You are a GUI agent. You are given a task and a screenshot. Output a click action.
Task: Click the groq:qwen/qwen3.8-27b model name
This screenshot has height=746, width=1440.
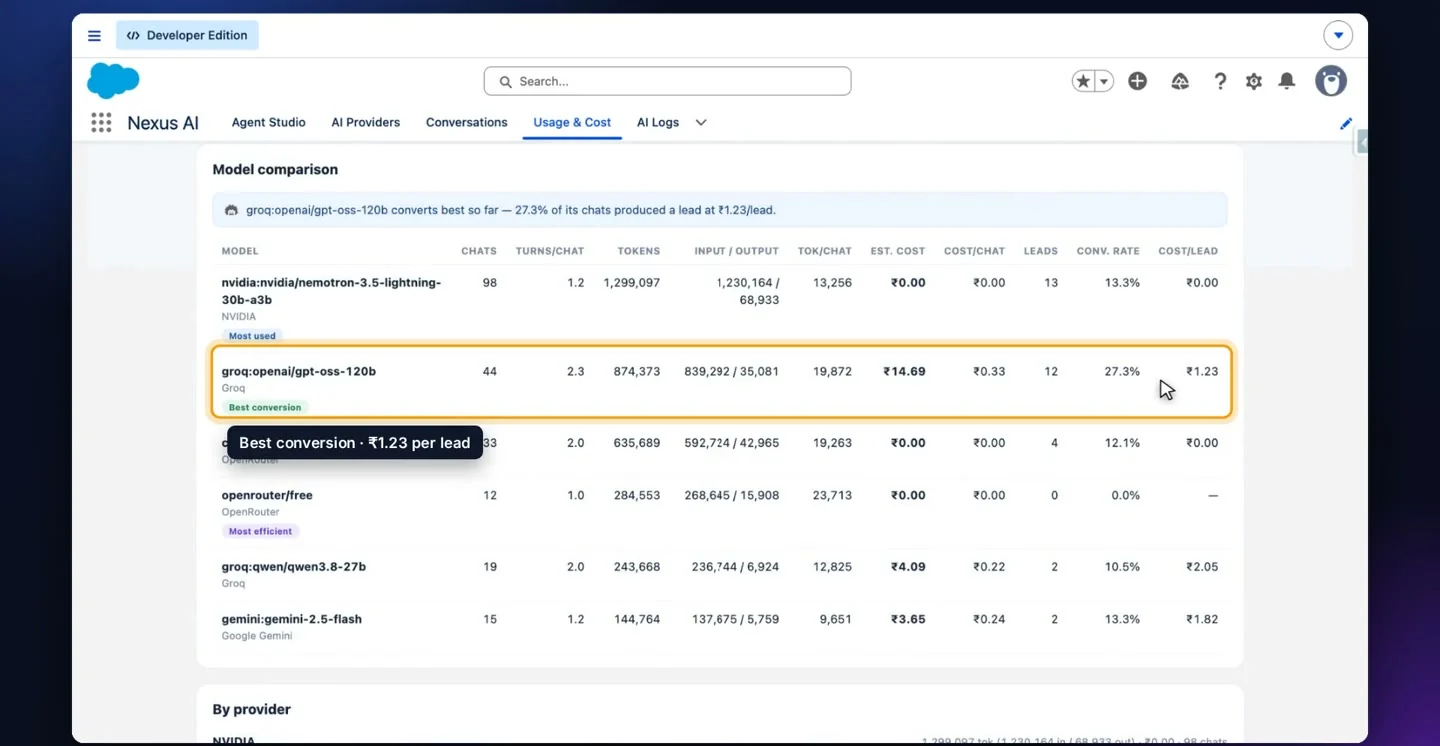(294, 567)
